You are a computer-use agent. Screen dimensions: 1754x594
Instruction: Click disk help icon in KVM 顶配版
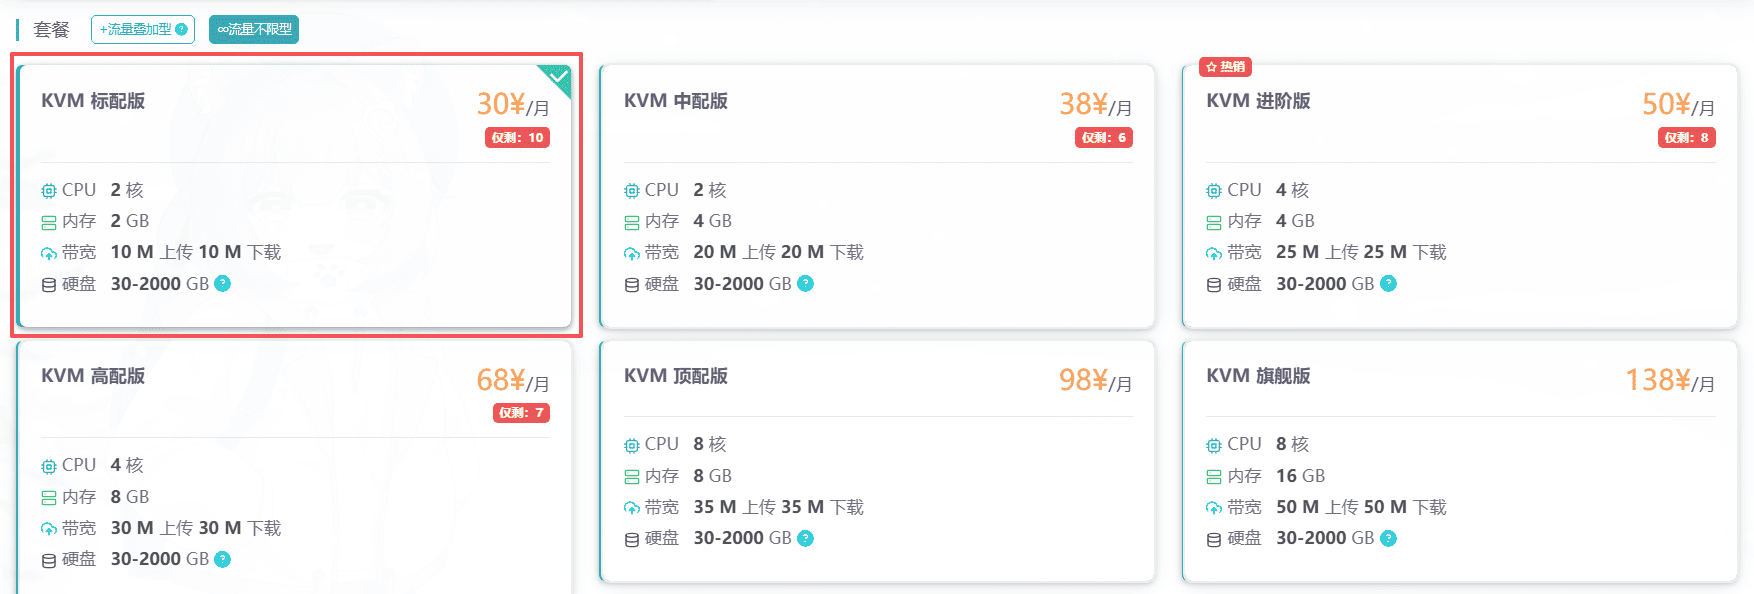806,538
